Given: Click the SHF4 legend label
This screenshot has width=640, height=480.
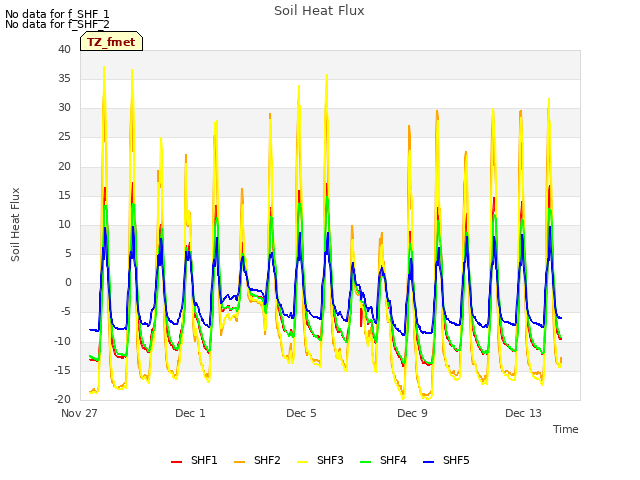Looking at the screenshot, I should [x=393, y=460].
